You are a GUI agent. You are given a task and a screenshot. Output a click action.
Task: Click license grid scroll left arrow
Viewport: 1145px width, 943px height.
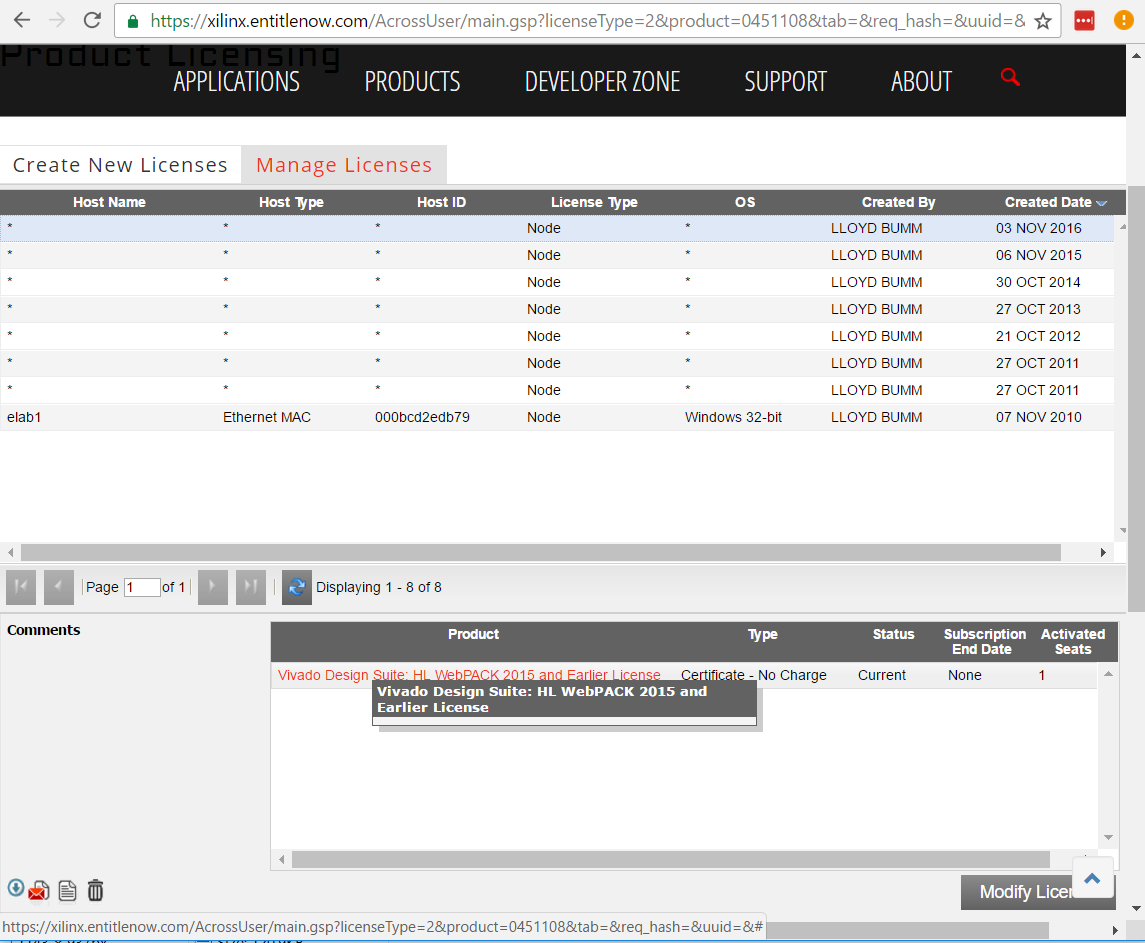[10, 552]
